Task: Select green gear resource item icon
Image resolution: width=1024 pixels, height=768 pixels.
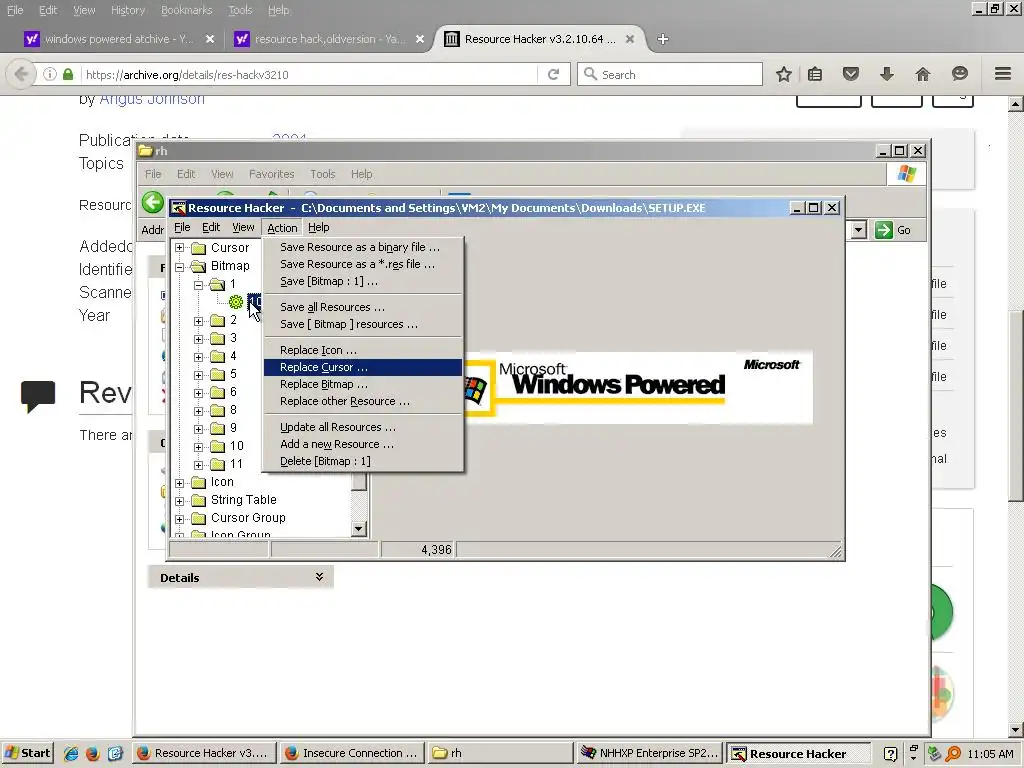Action: click(x=236, y=302)
